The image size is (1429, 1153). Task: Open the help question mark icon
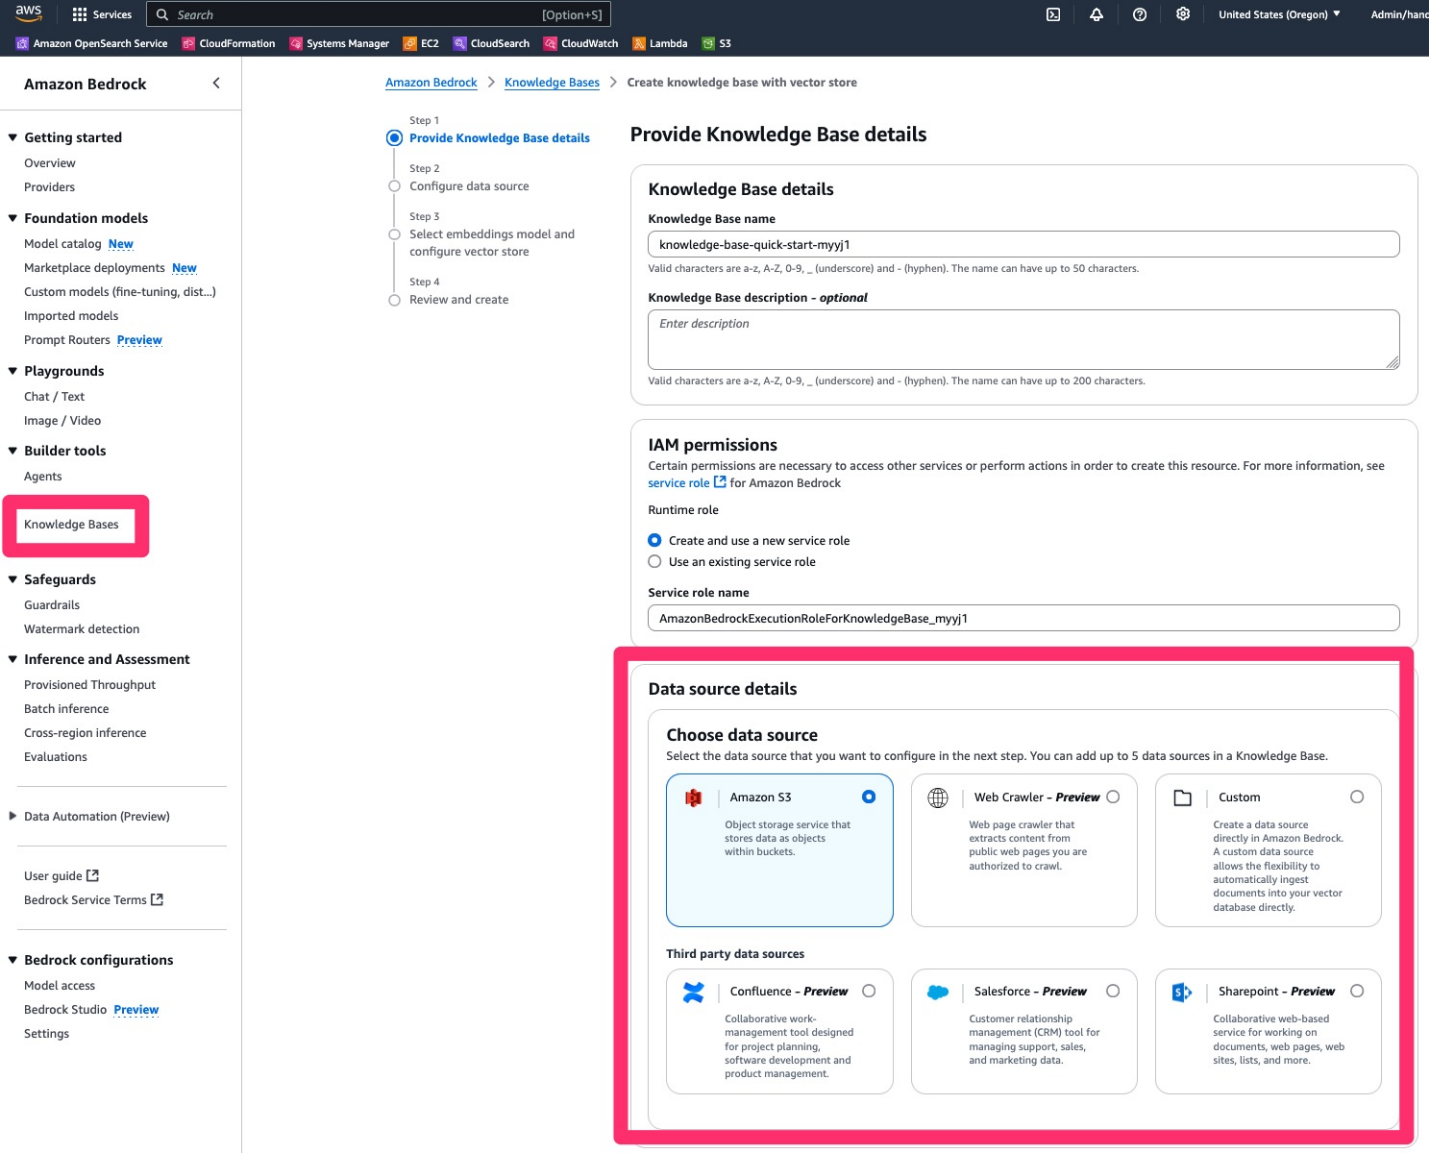point(1139,15)
